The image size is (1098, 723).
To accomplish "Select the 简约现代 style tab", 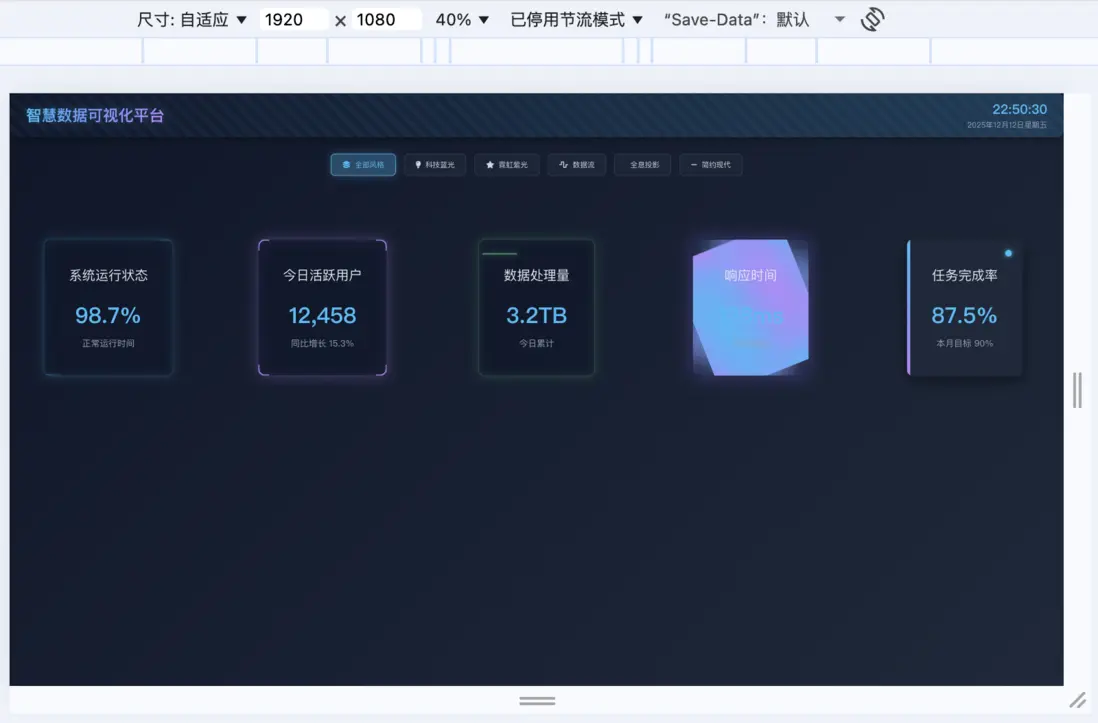I will coord(711,165).
